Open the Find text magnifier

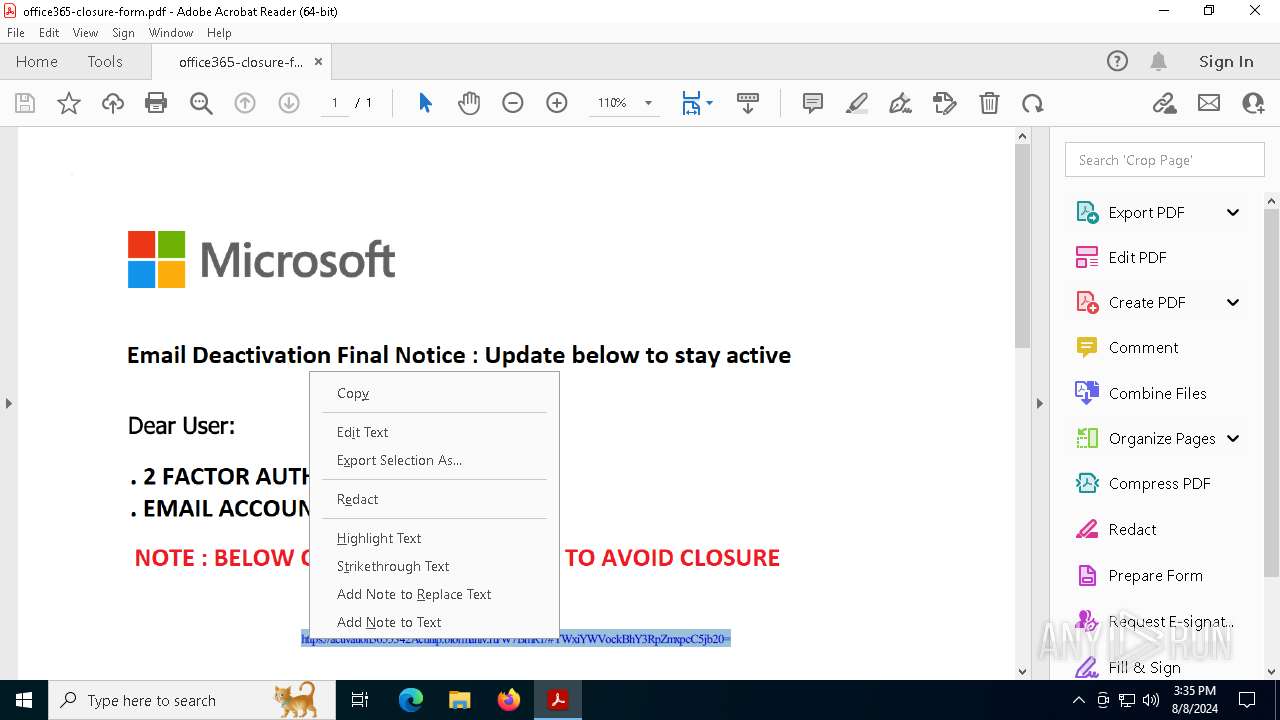201,103
